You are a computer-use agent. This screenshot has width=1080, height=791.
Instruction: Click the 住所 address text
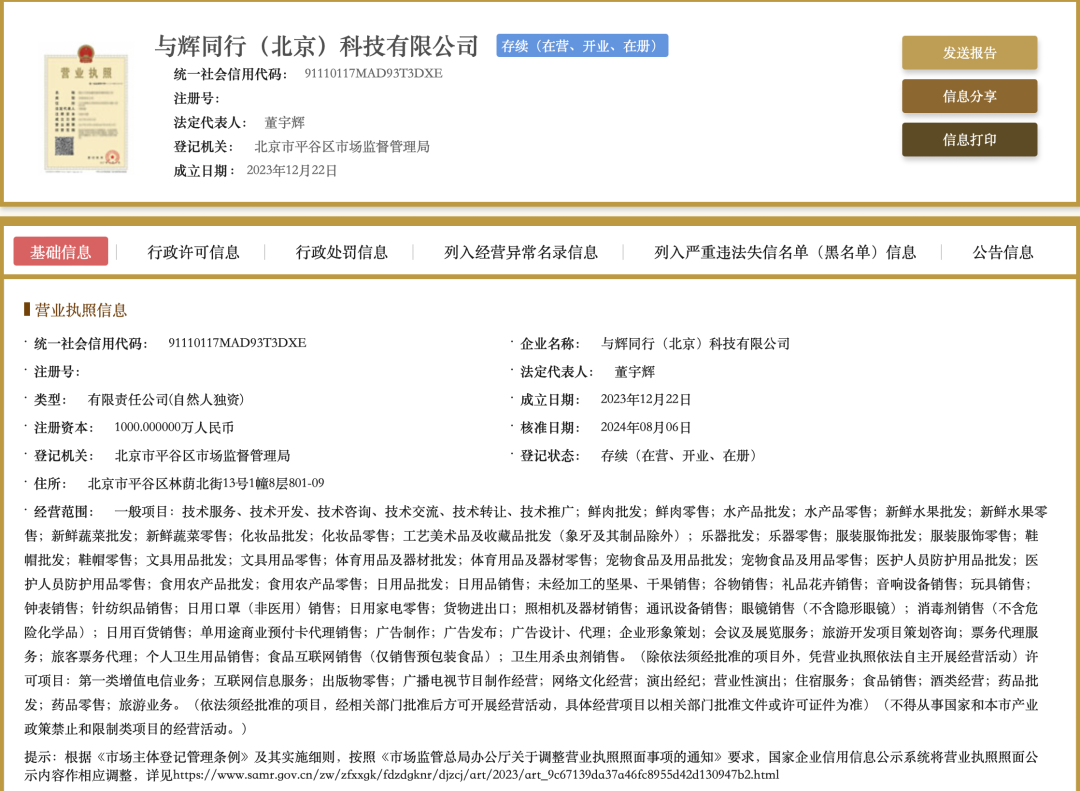click(206, 483)
